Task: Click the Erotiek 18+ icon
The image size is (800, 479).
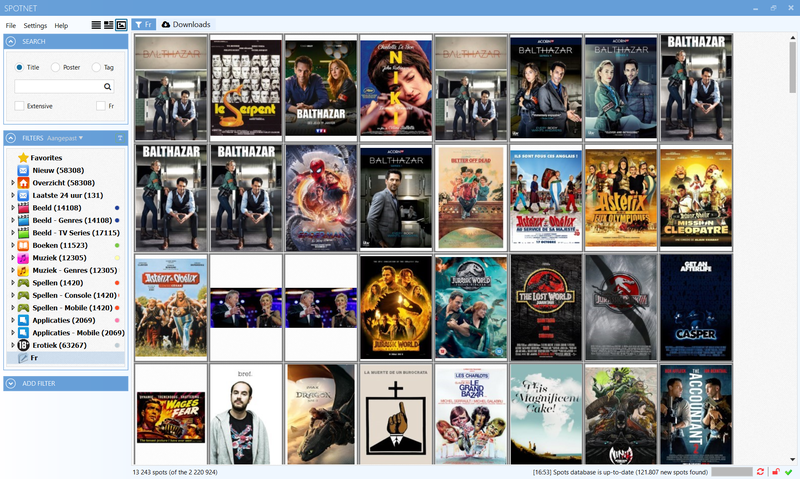Action: pos(23,345)
